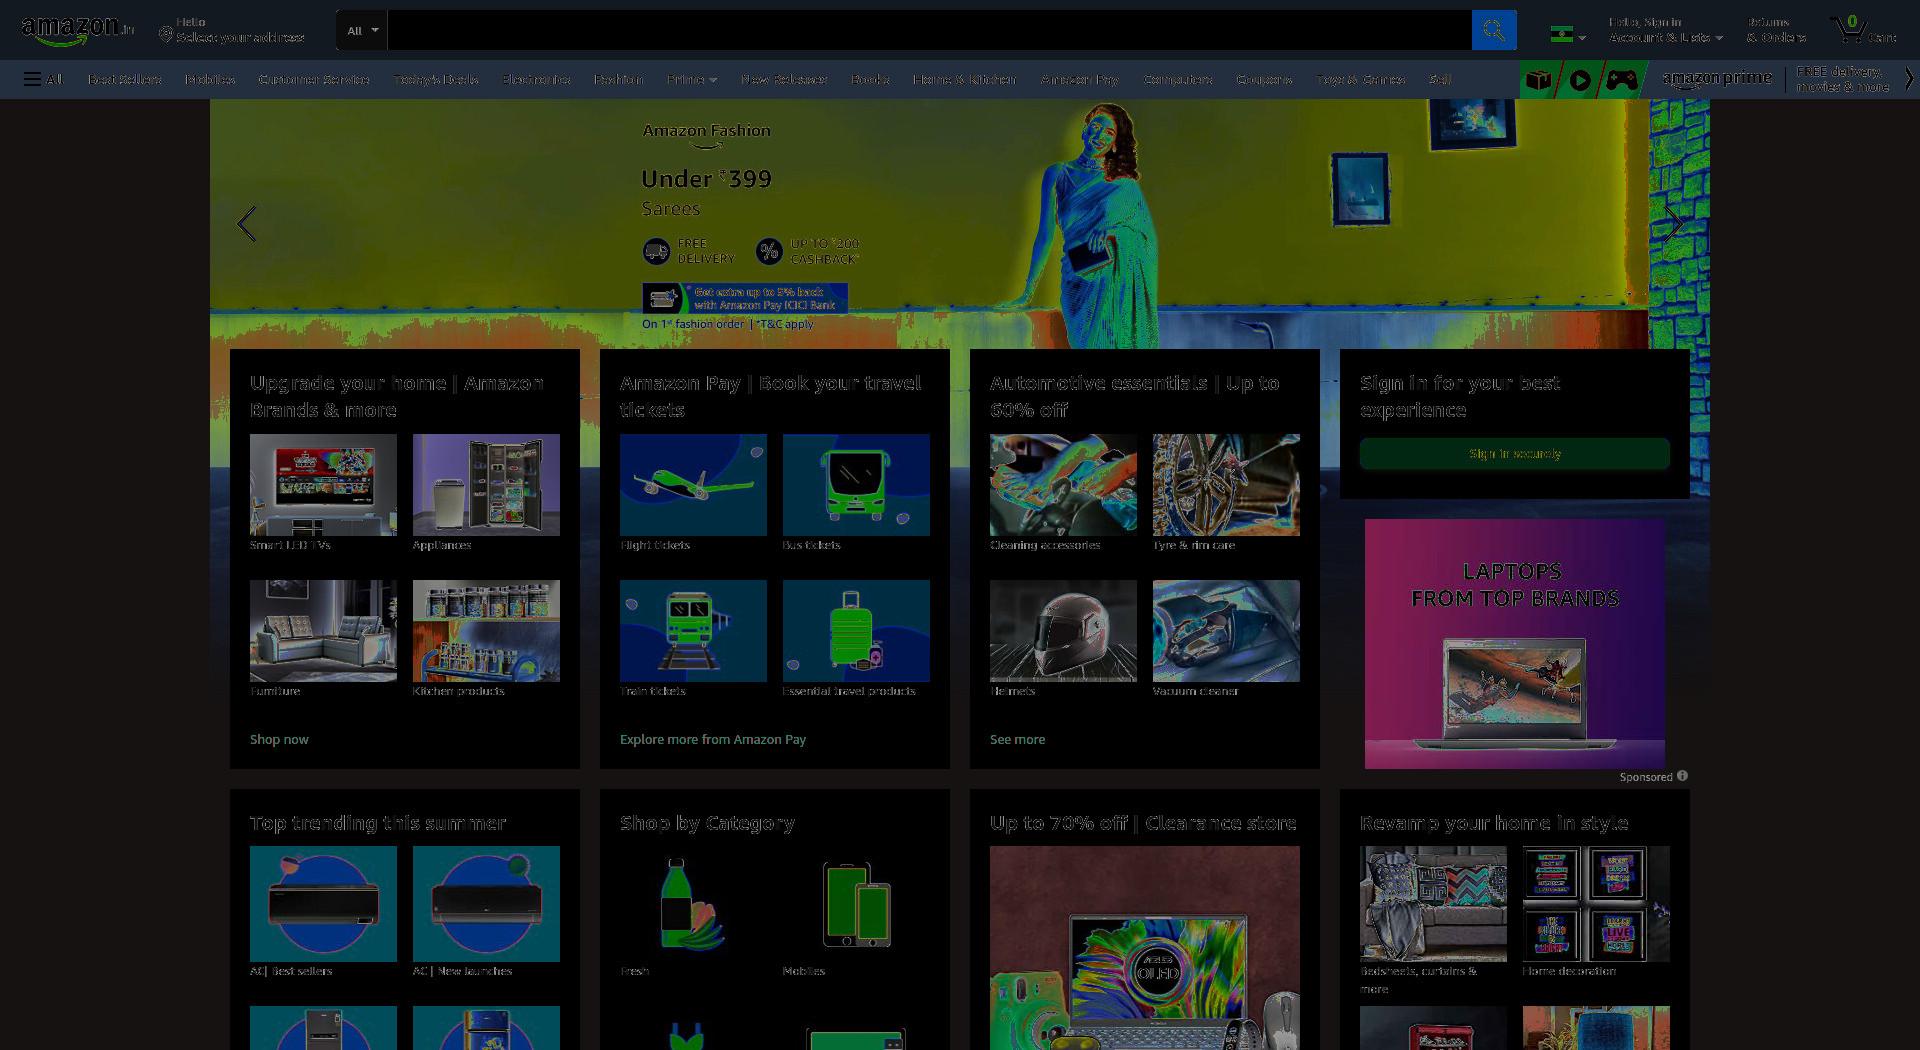Click the Sign in securely button
Viewport: 1920px width, 1050px height.
[1515, 453]
